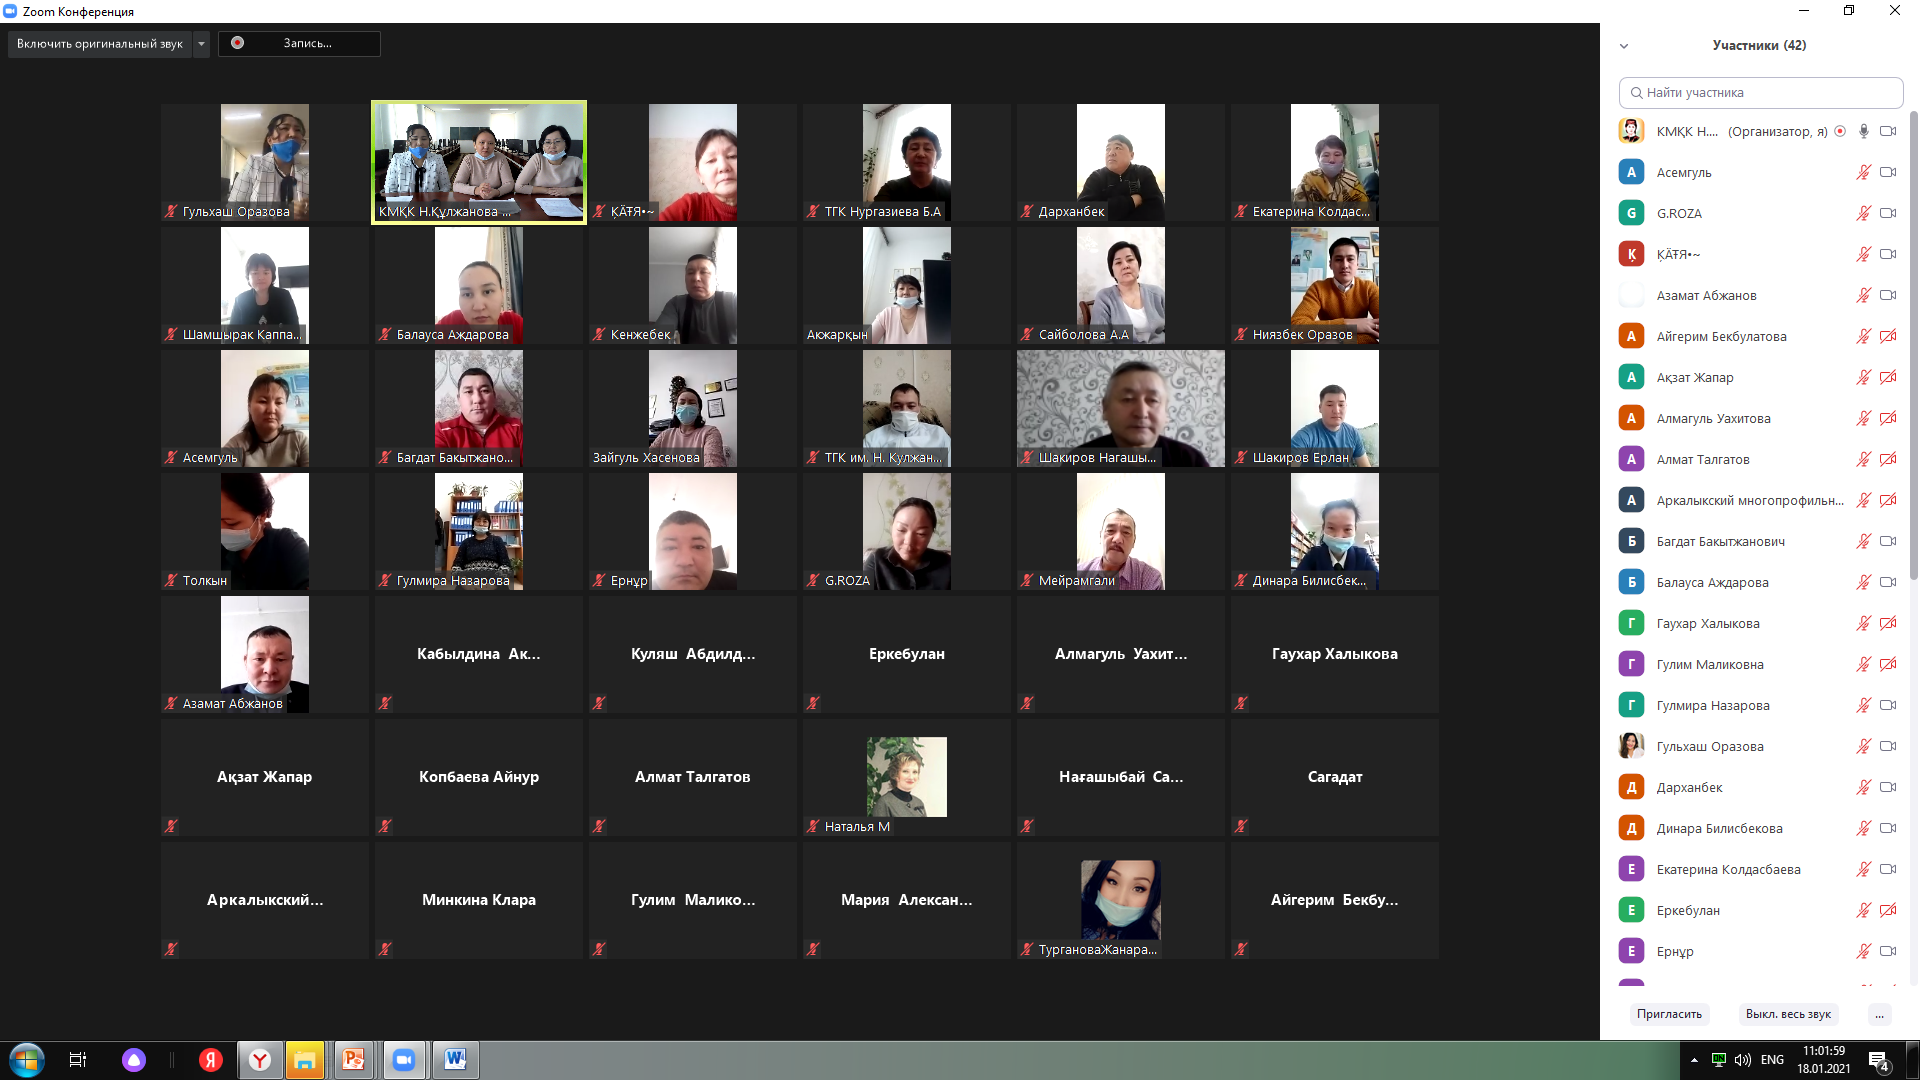The image size is (1920, 1080).
Task: Collapse the Участники panel chevron
Action: point(1624,46)
